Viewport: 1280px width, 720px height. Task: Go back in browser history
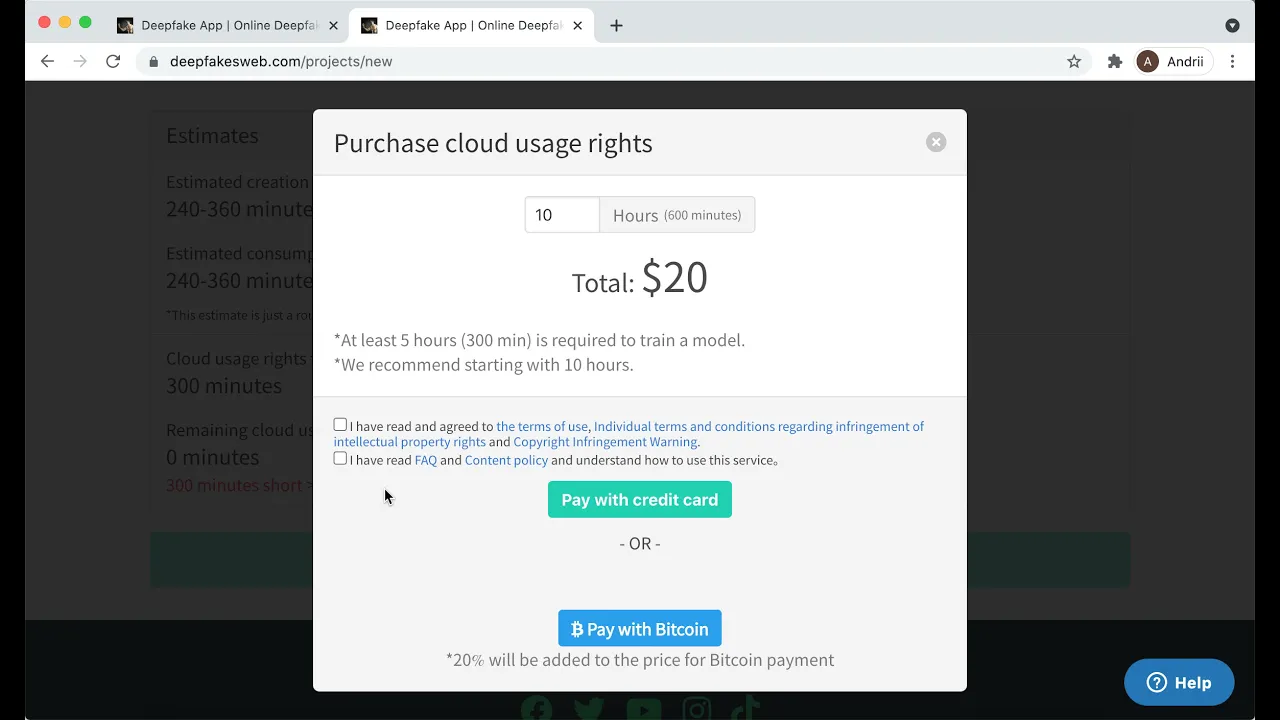[x=47, y=61]
